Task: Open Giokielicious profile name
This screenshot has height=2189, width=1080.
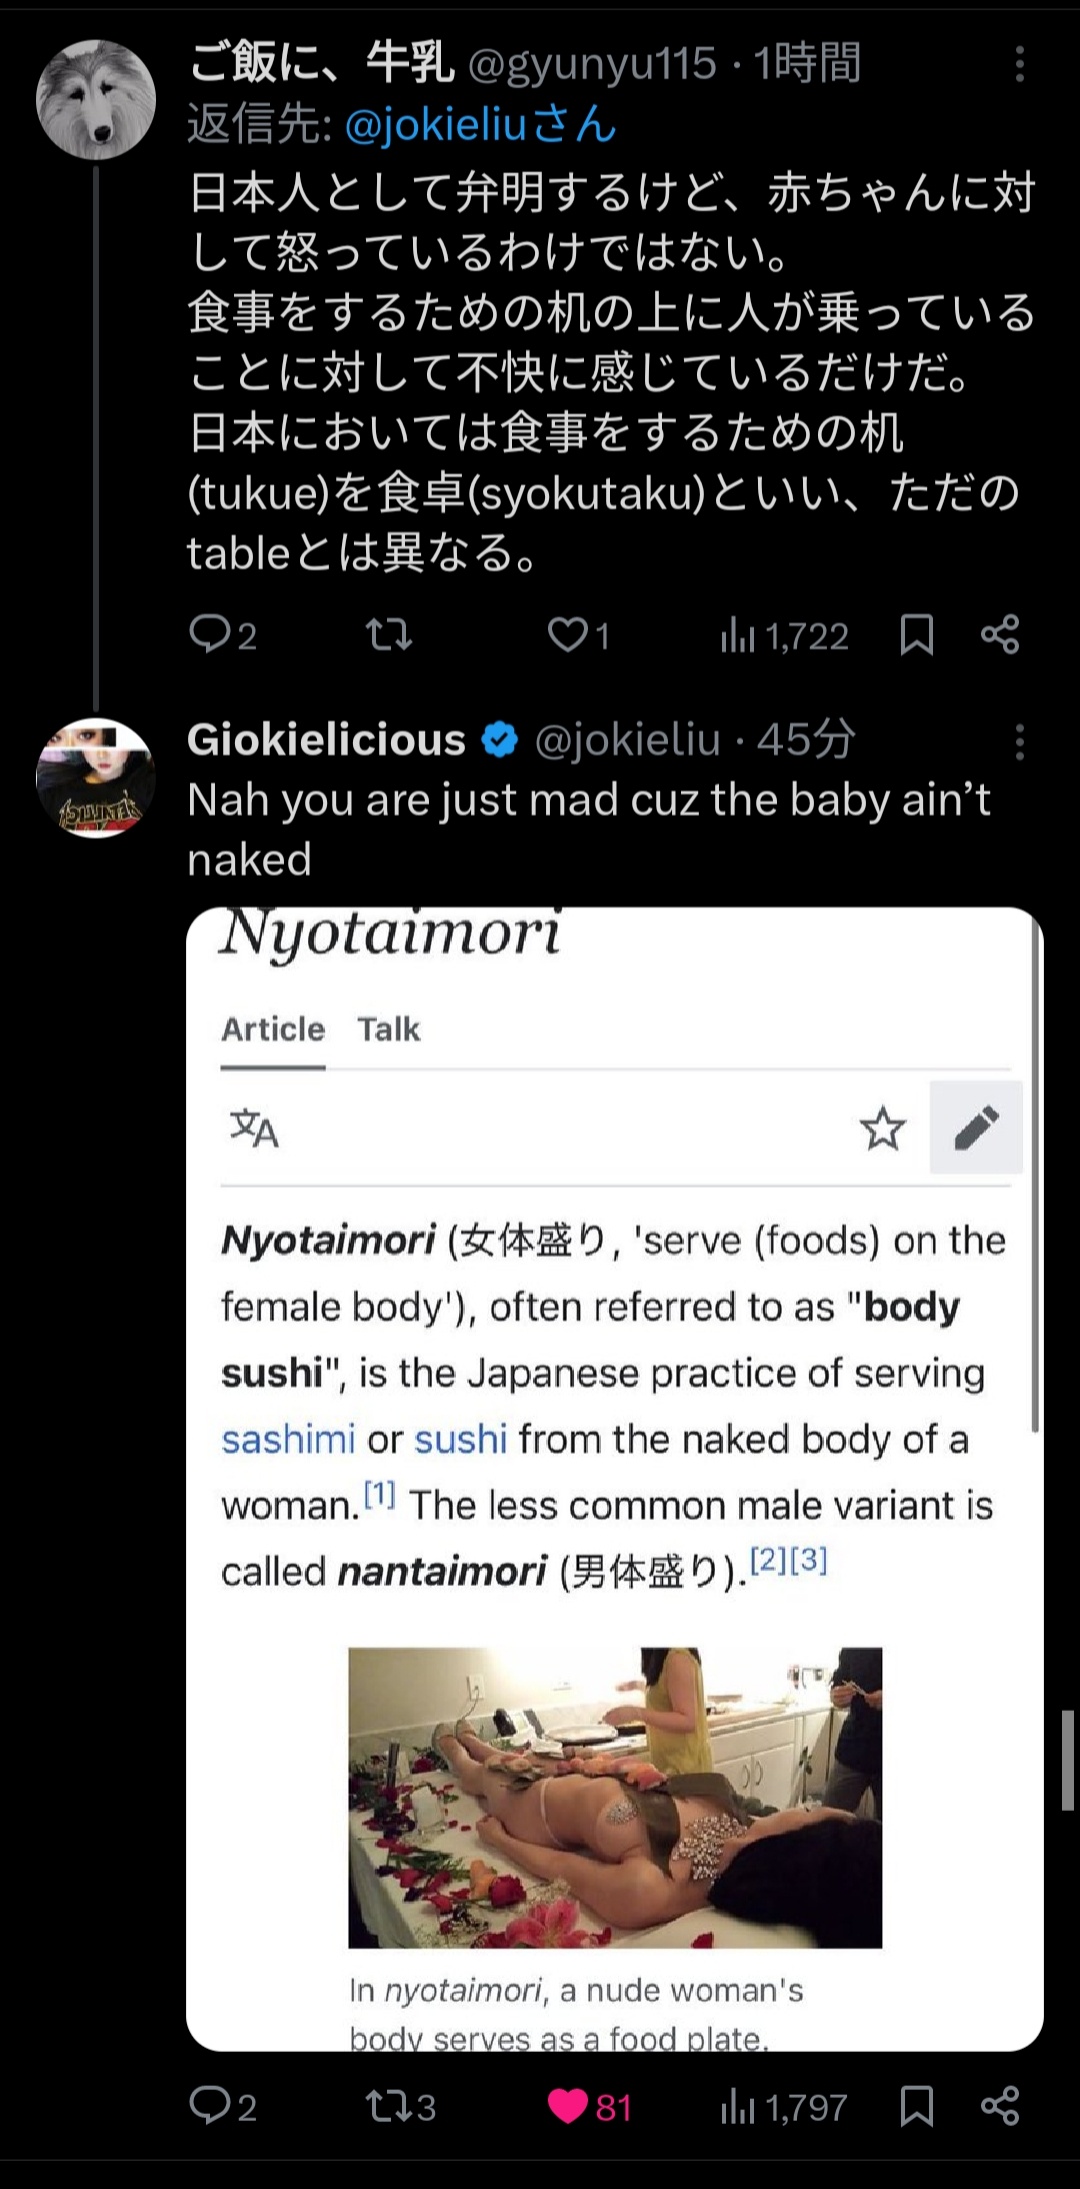Action: [x=326, y=740]
